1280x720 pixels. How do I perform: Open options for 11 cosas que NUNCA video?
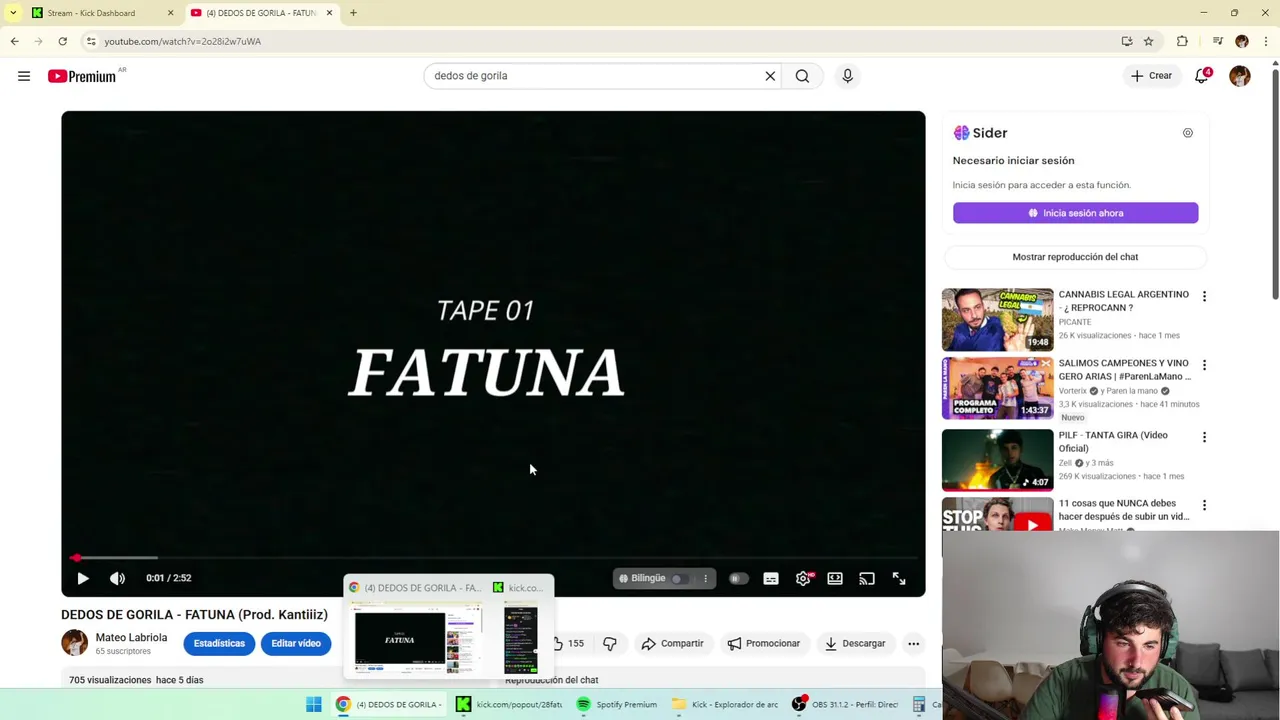1204,506
